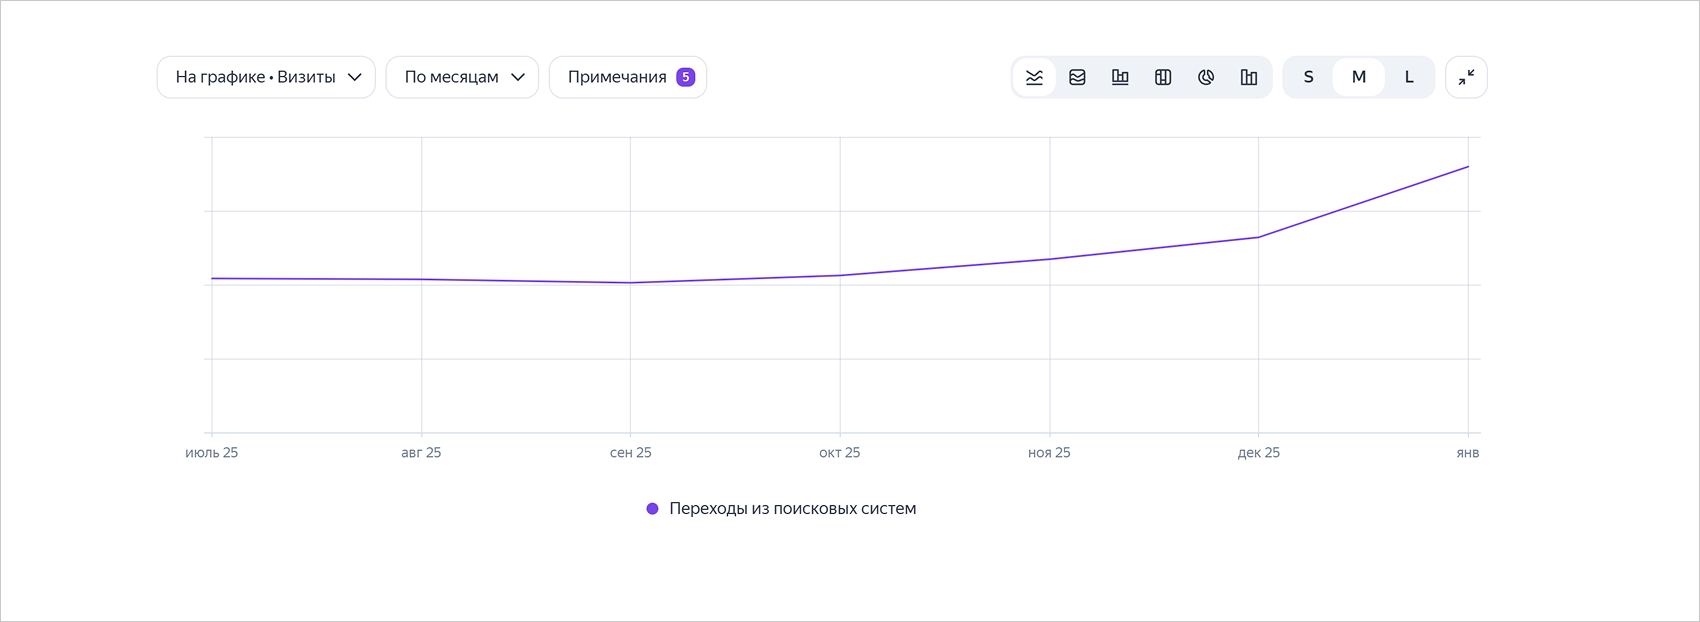Click the "янв" axis label
The image size is (1700, 622).
coord(1468,453)
